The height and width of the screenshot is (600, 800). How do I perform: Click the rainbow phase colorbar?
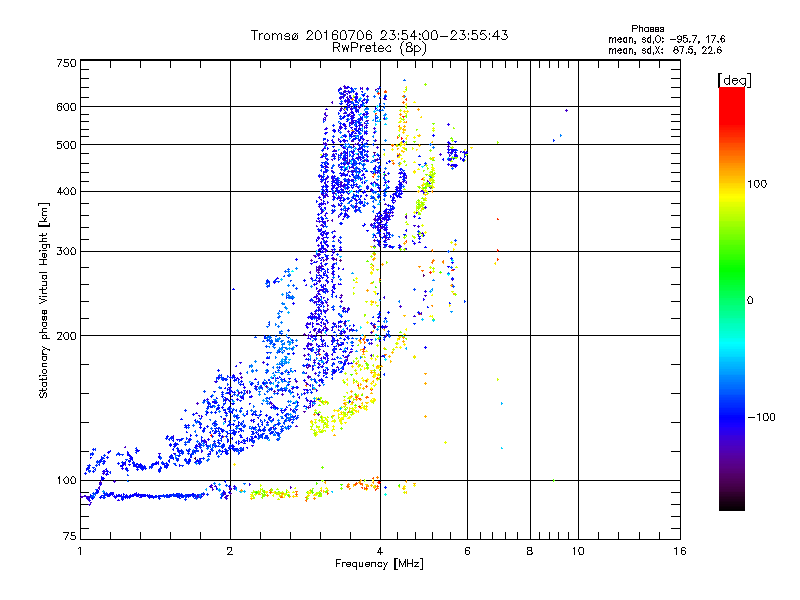[732, 299]
